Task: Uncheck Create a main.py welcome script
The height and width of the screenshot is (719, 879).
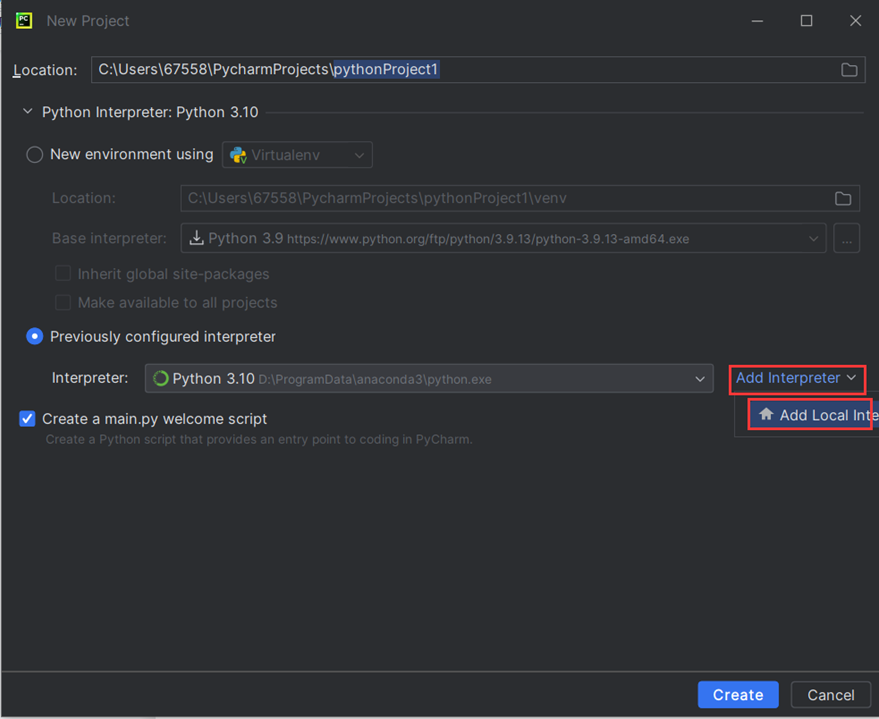Action: coord(27,419)
